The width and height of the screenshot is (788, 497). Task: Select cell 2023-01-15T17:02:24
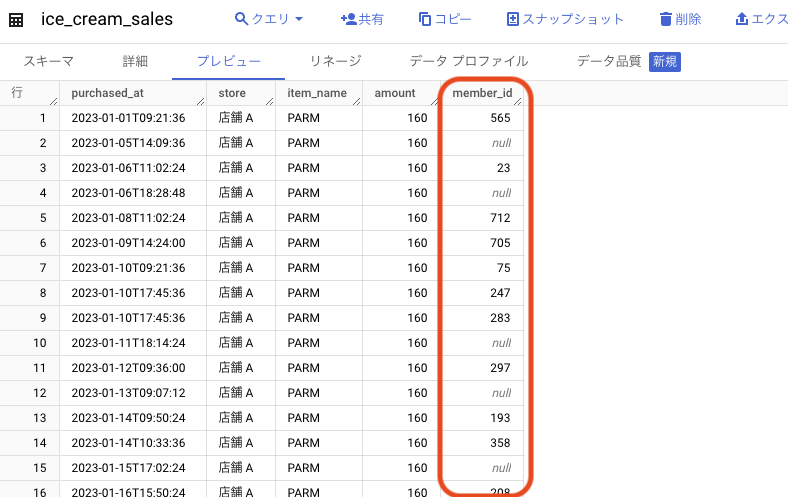pyautogui.click(x=128, y=468)
